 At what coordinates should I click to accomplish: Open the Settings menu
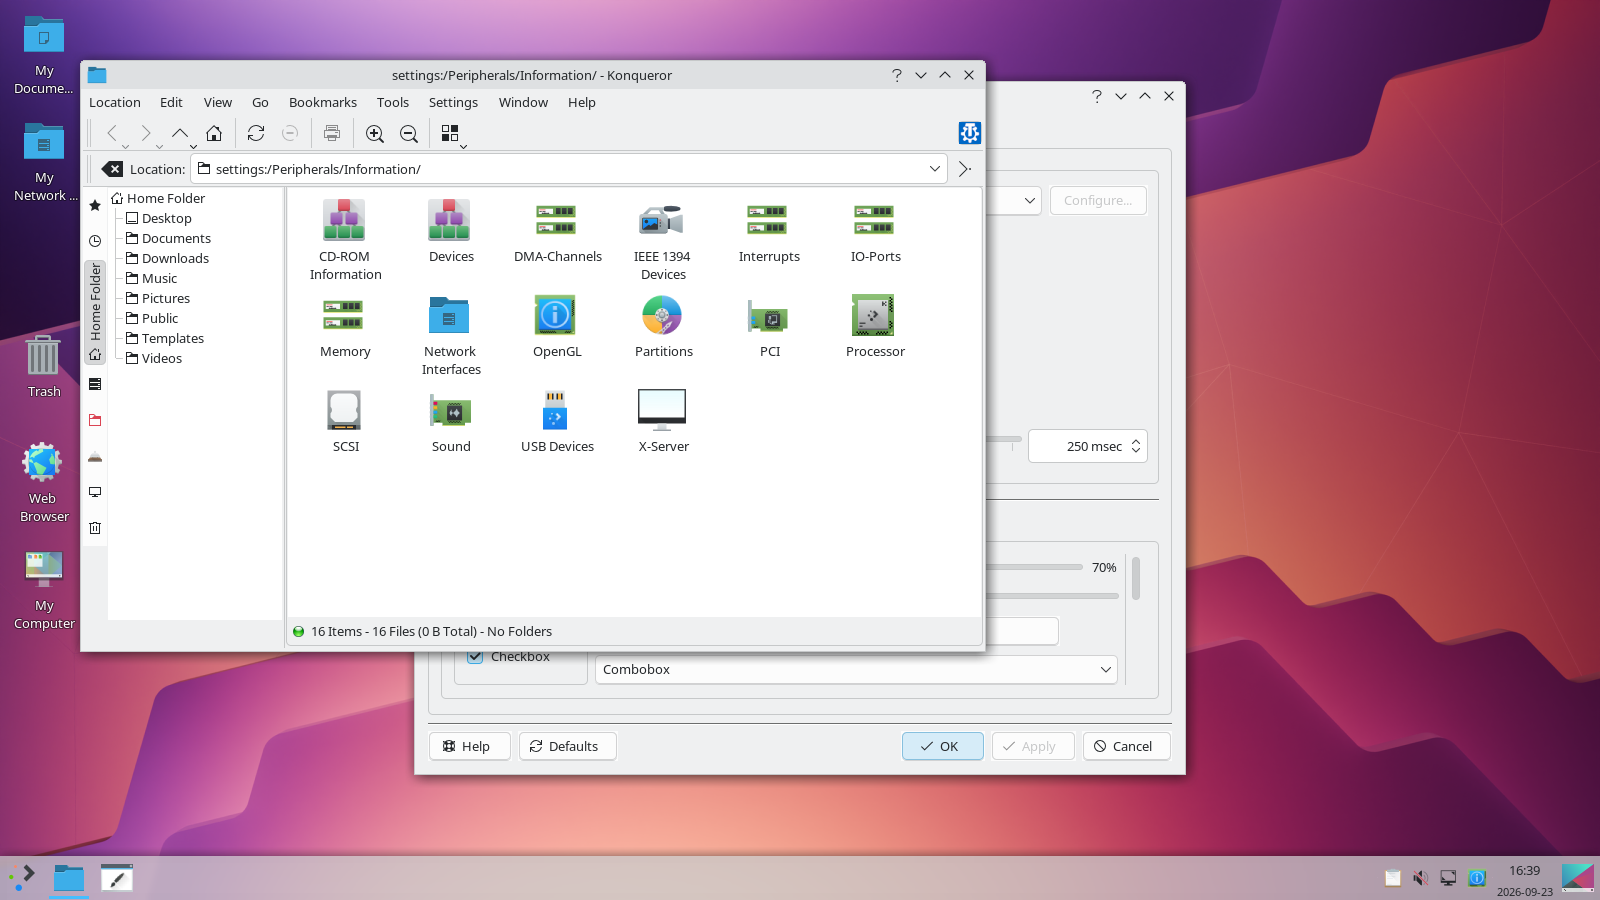[x=453, y=102]
